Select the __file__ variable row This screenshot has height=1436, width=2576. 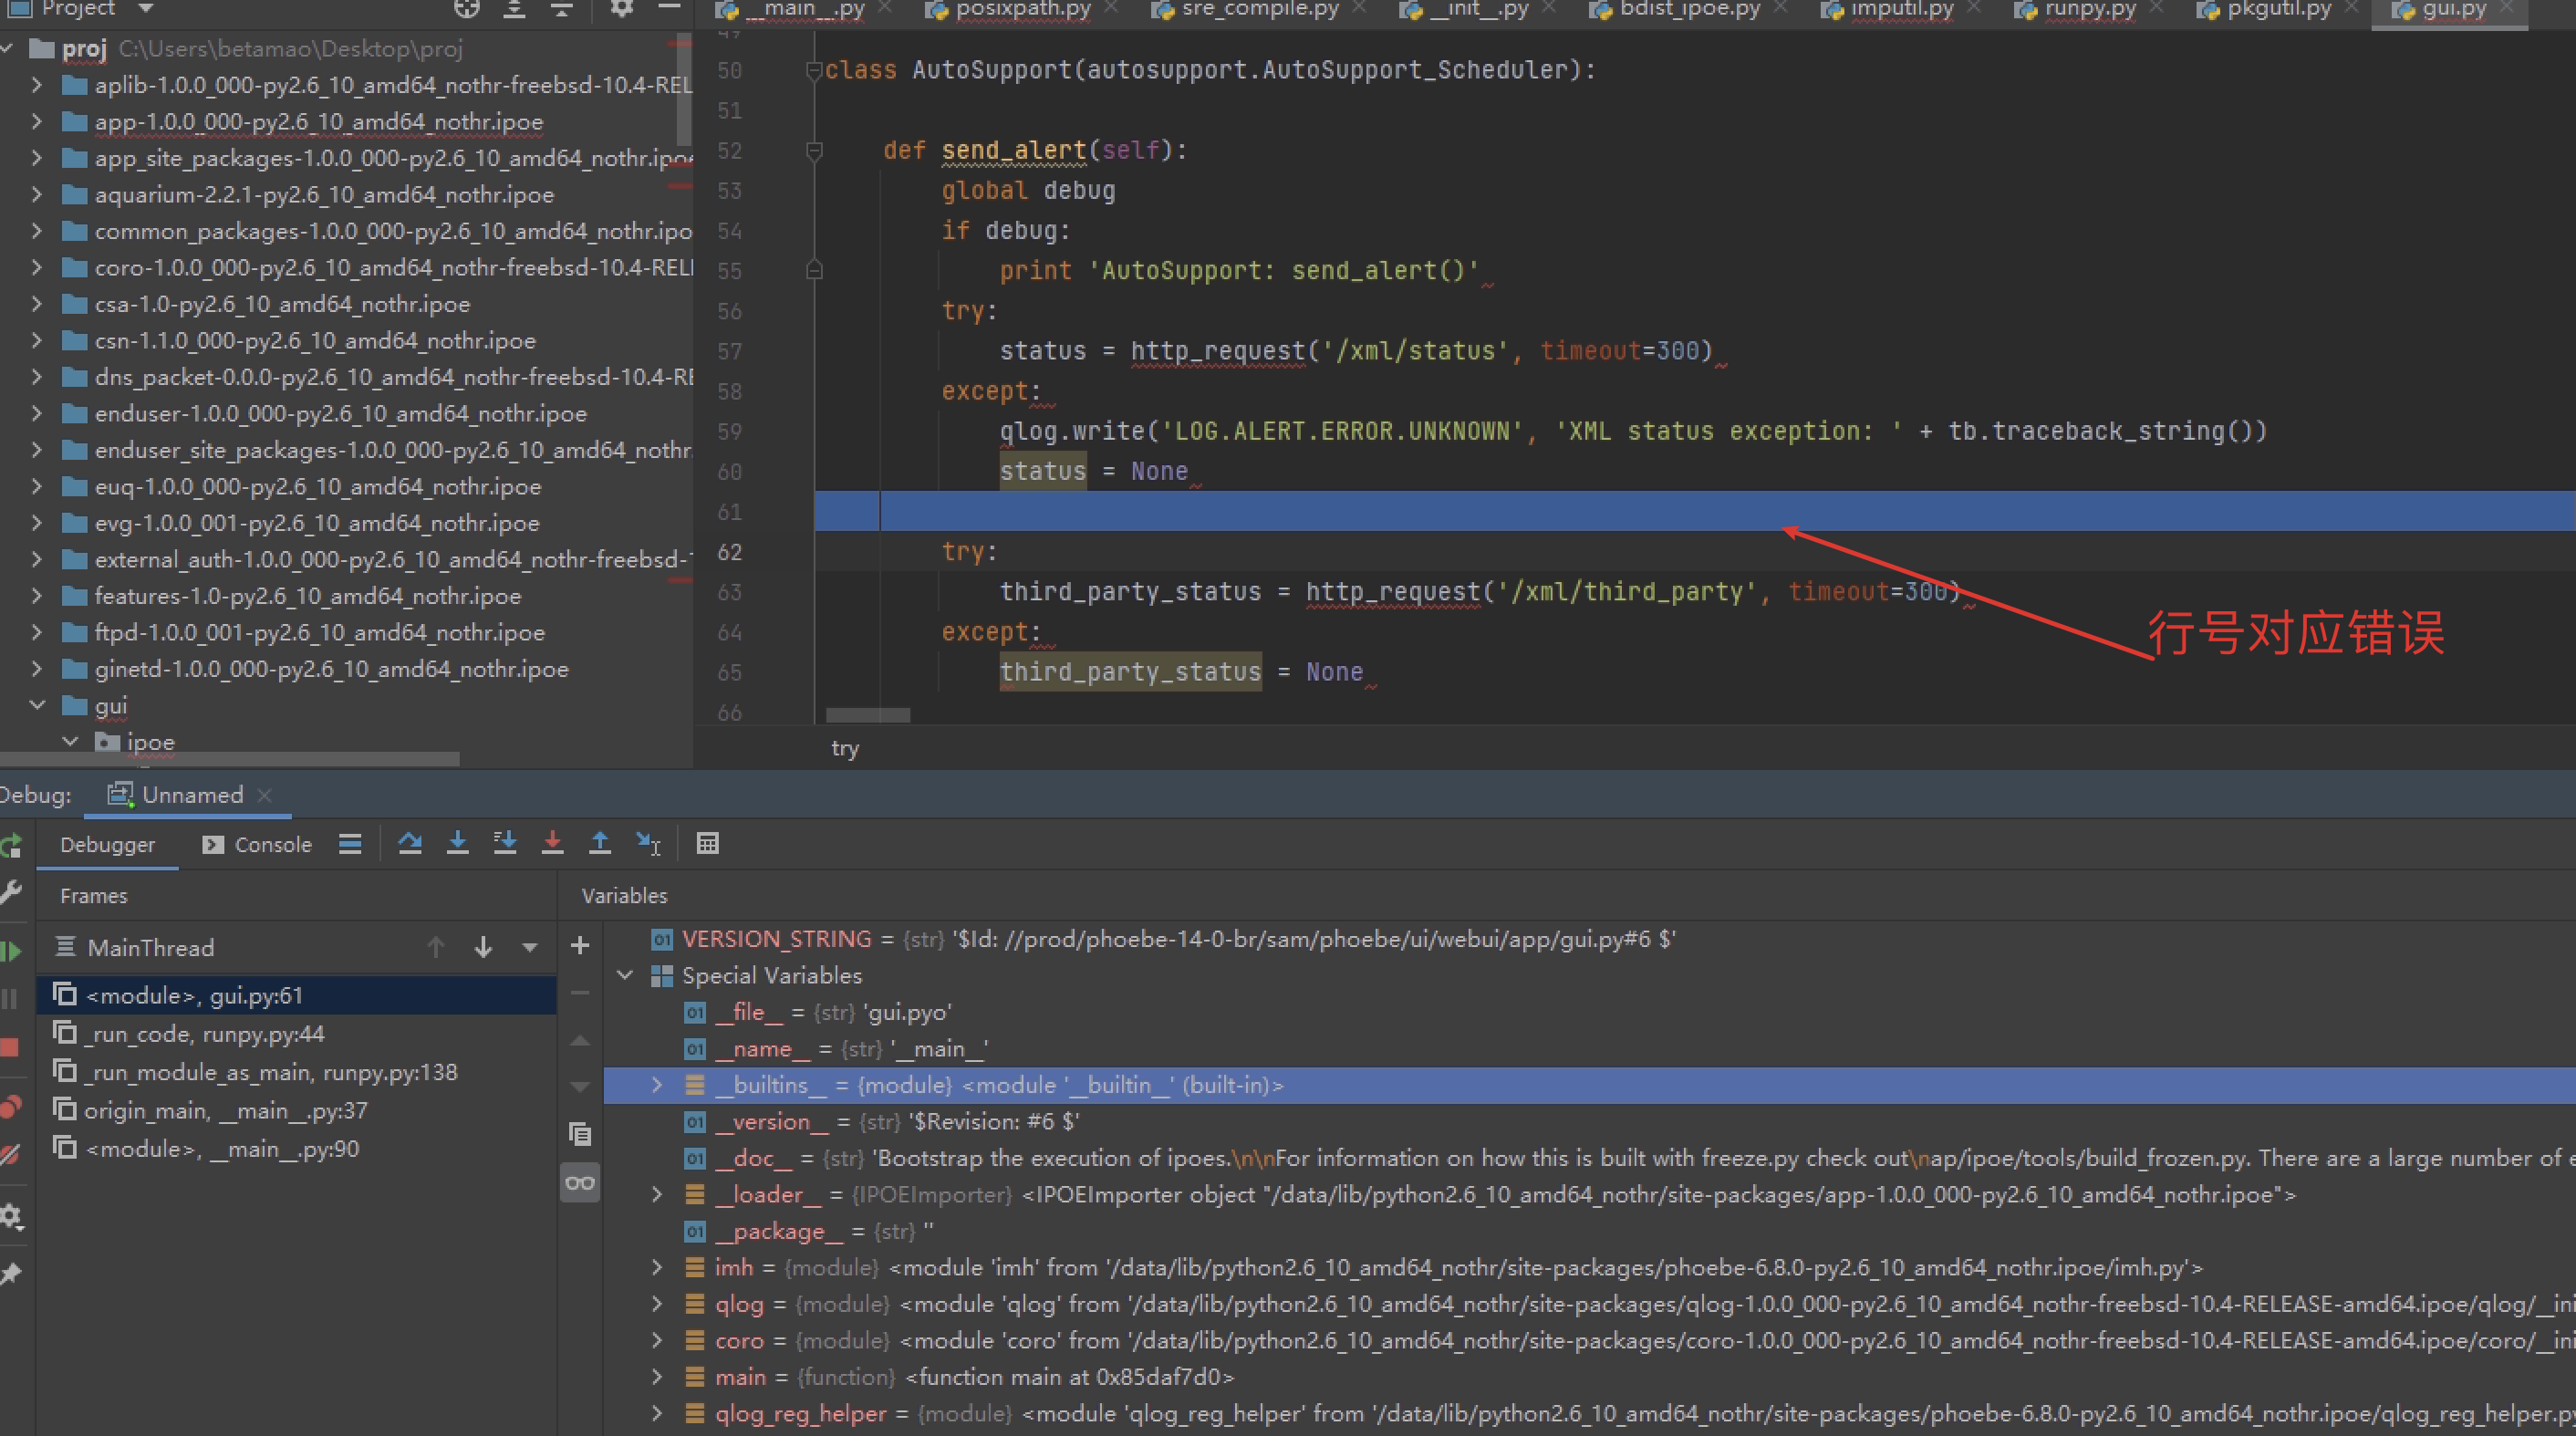tap(1590, 1012)
